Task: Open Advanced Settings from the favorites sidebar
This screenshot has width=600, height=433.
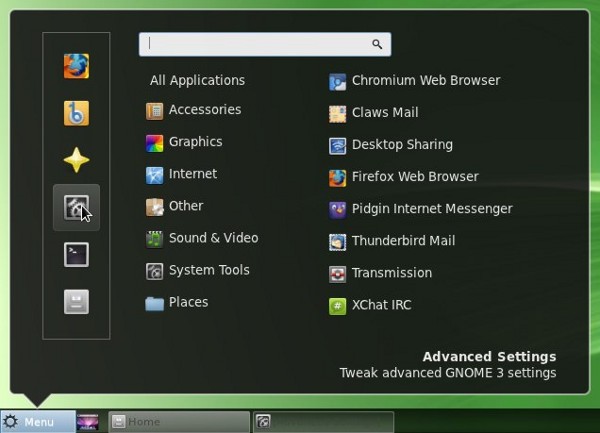Action: point(76,207)
